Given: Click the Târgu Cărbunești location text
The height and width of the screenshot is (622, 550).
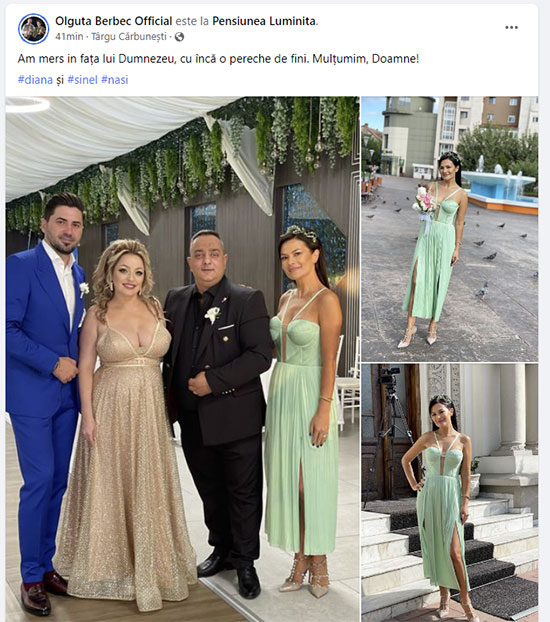Looking at the screenshot, I should [129, 37].
